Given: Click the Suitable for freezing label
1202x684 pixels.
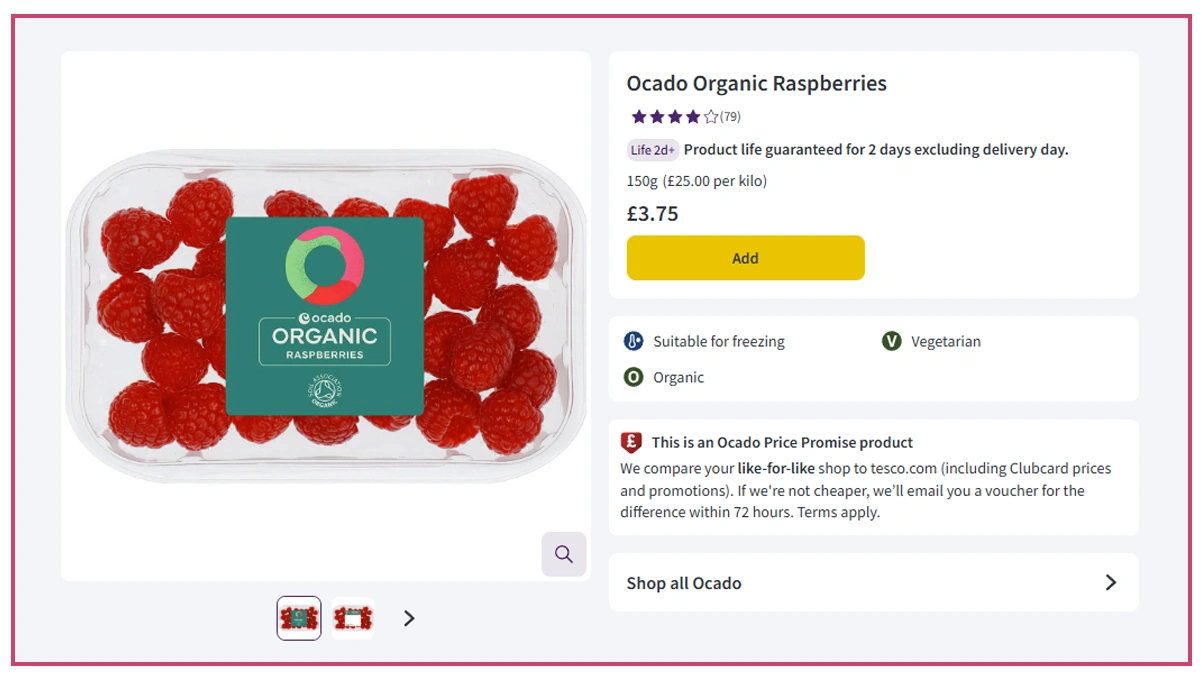Looking at the screenshot, I should [718, 341].
